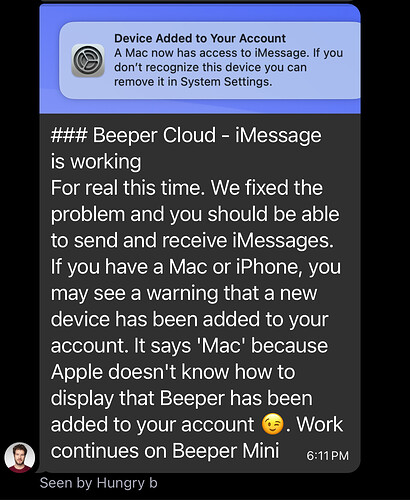Image resolution: width=410 pixels, height=500 pixels.
Task: Click the 'Seen by Hungry b' read receipt
Action: click(98, 483)
